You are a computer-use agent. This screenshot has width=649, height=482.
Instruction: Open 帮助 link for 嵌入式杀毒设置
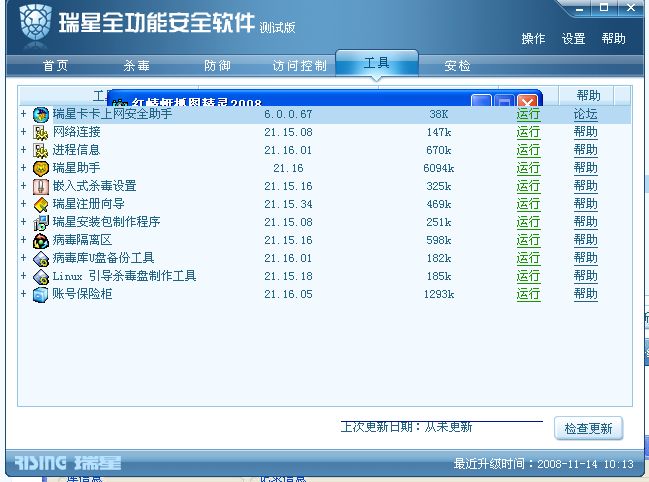[x=586, y=186]
